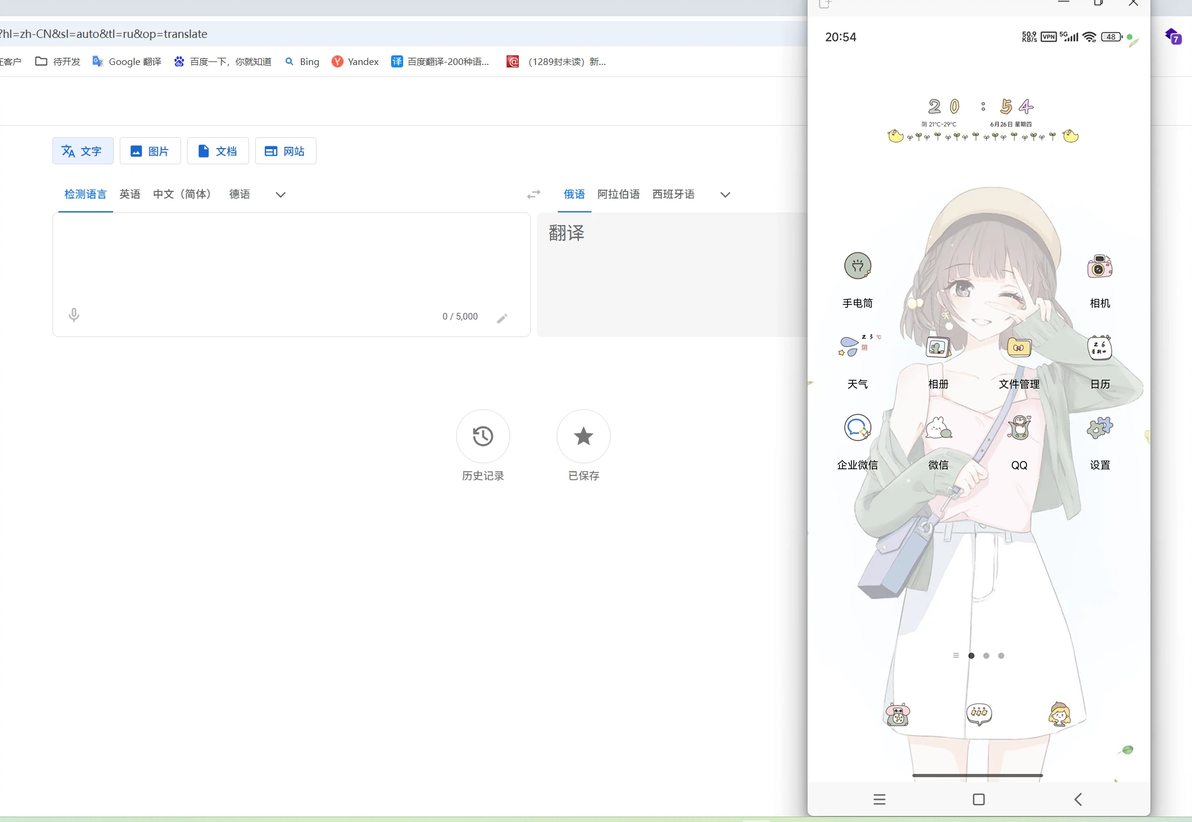Open the 手电筒 flashlight app icon
The image size is (1192, 822).
coord(858,266)
